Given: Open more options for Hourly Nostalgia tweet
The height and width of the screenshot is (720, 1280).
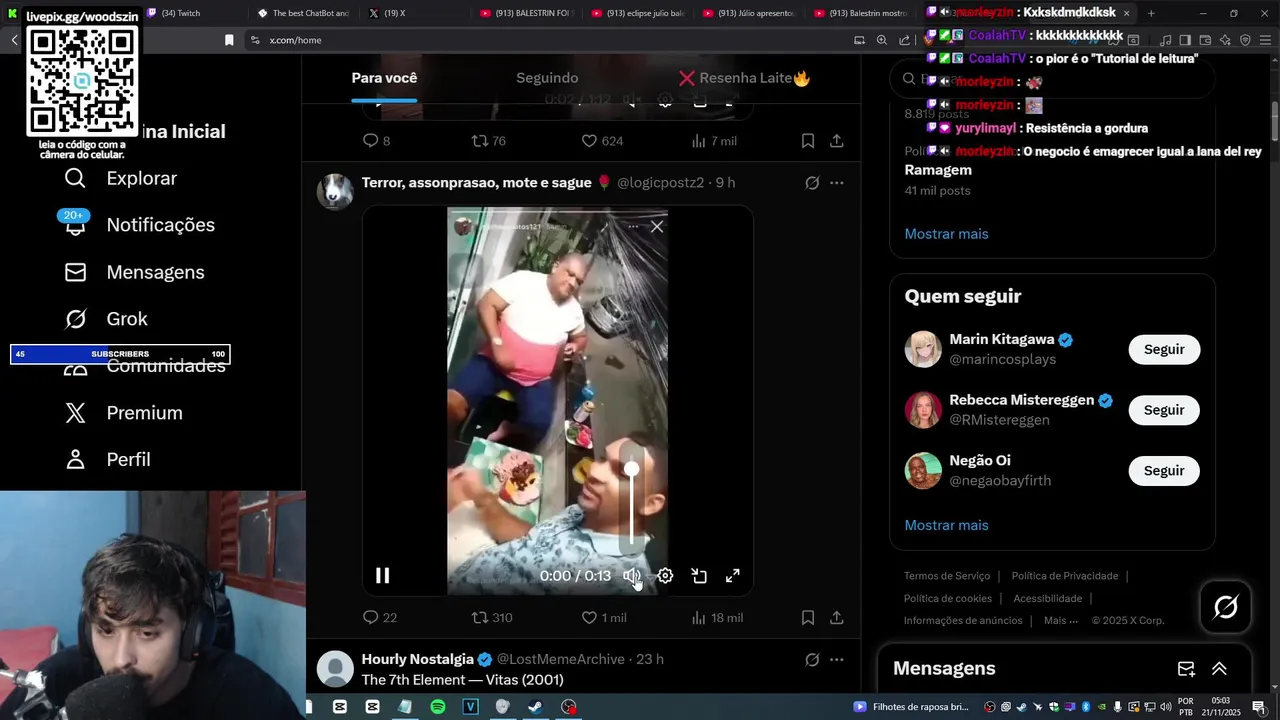Looking at the screenshot, I should tap(837, 660).
